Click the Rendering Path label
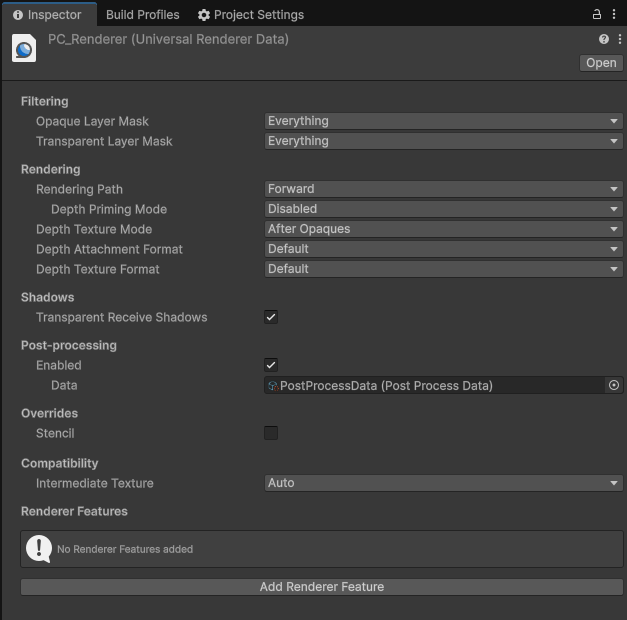The image size is (627, 620). pyautogui.click(x=79, y=189)
